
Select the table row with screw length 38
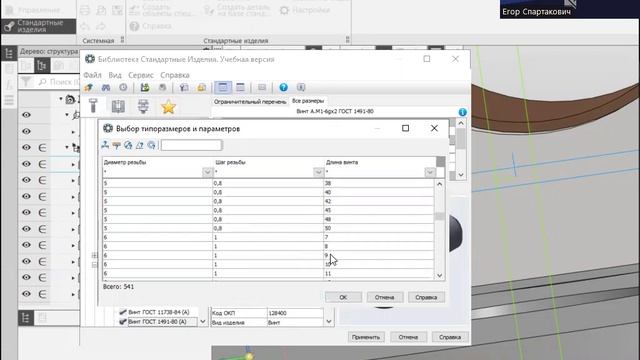tap(268, 183)
